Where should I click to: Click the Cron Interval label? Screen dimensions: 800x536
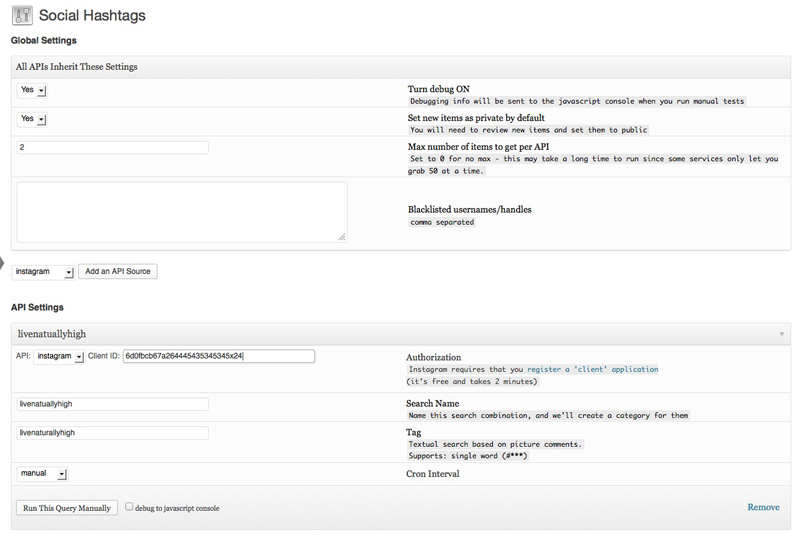[x=433, y=474]
